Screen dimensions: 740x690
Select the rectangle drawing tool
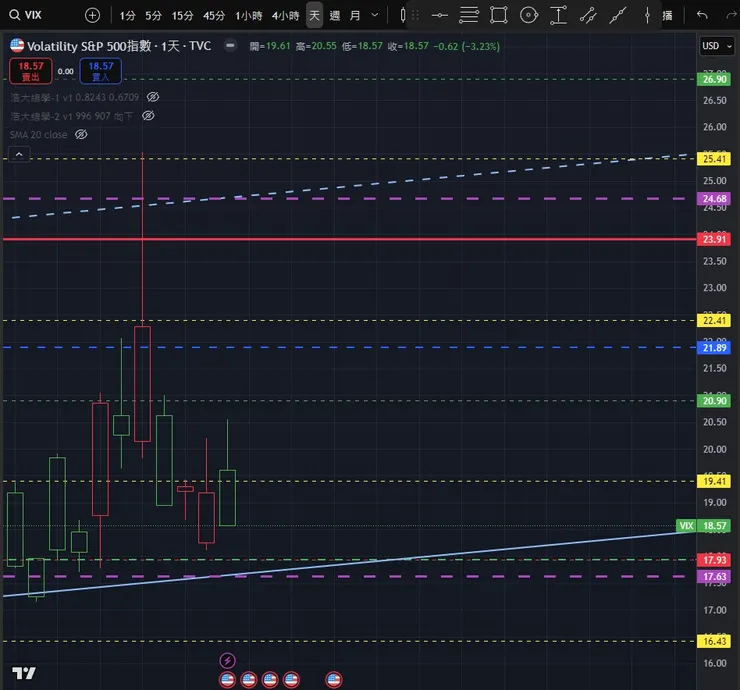499,15
